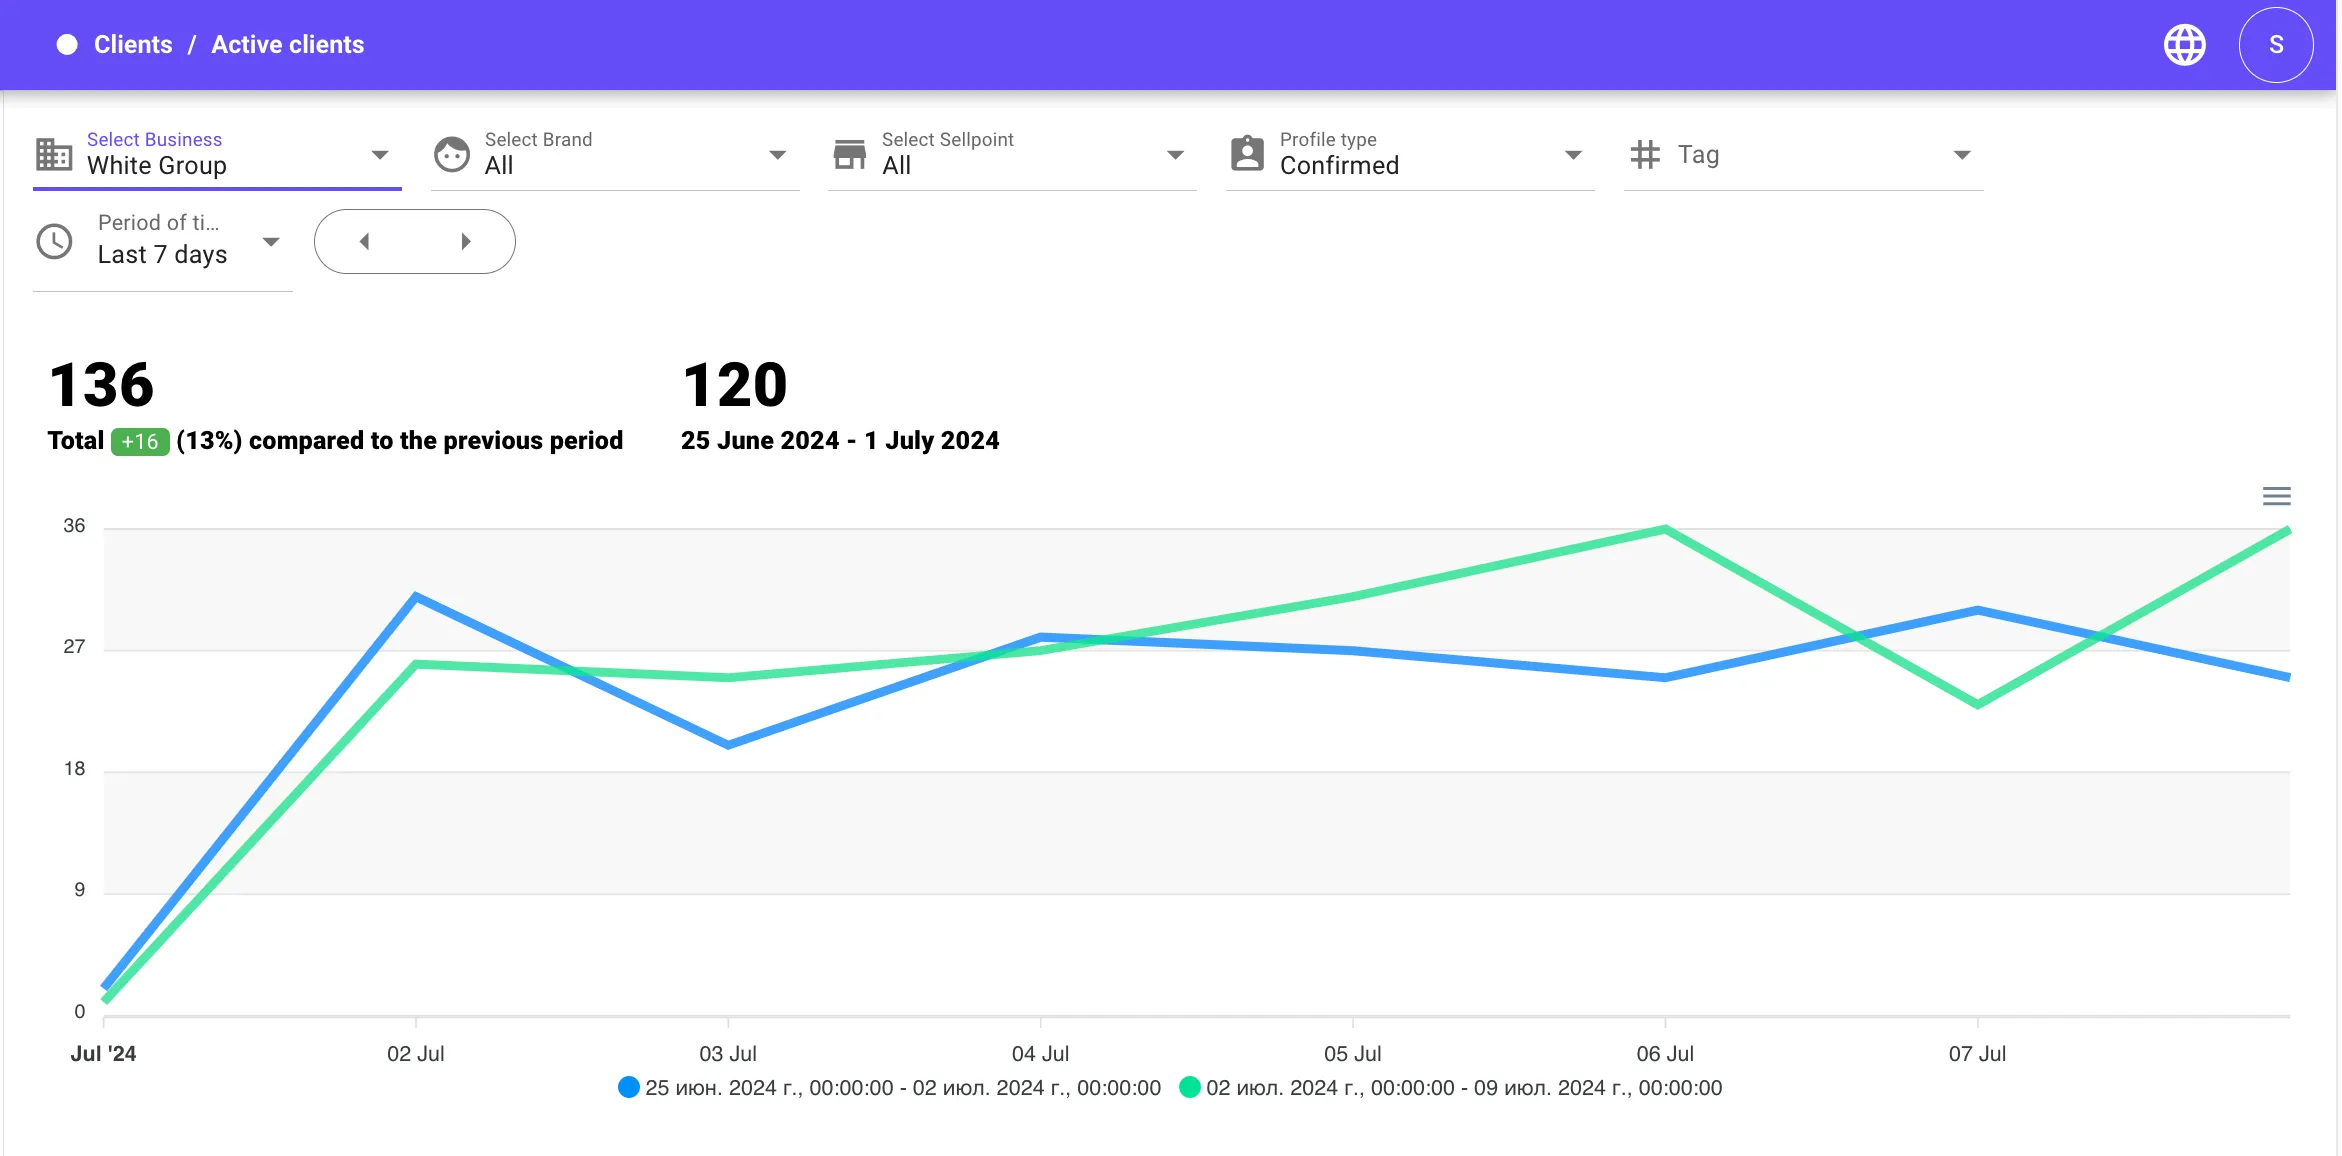
Task: Click the white circle menu icon
Action: [x=67, y=45]
